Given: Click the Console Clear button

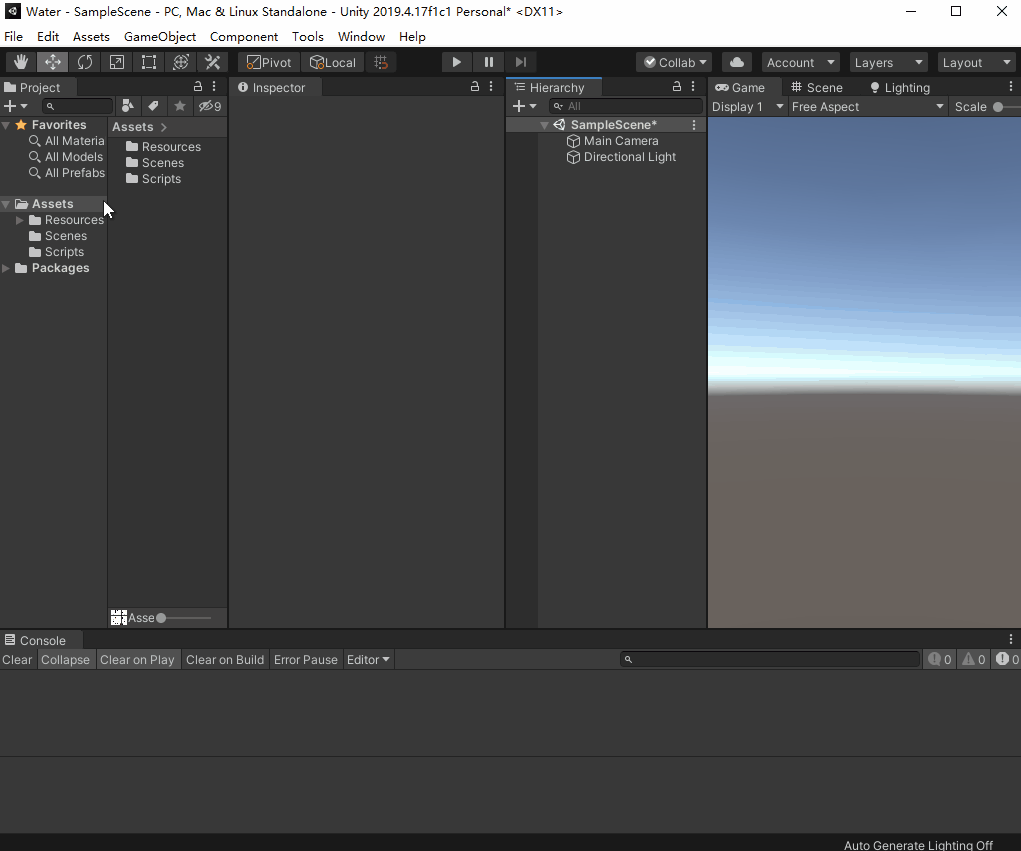Looking at the screenshot, I should click(x=17, y=660).
